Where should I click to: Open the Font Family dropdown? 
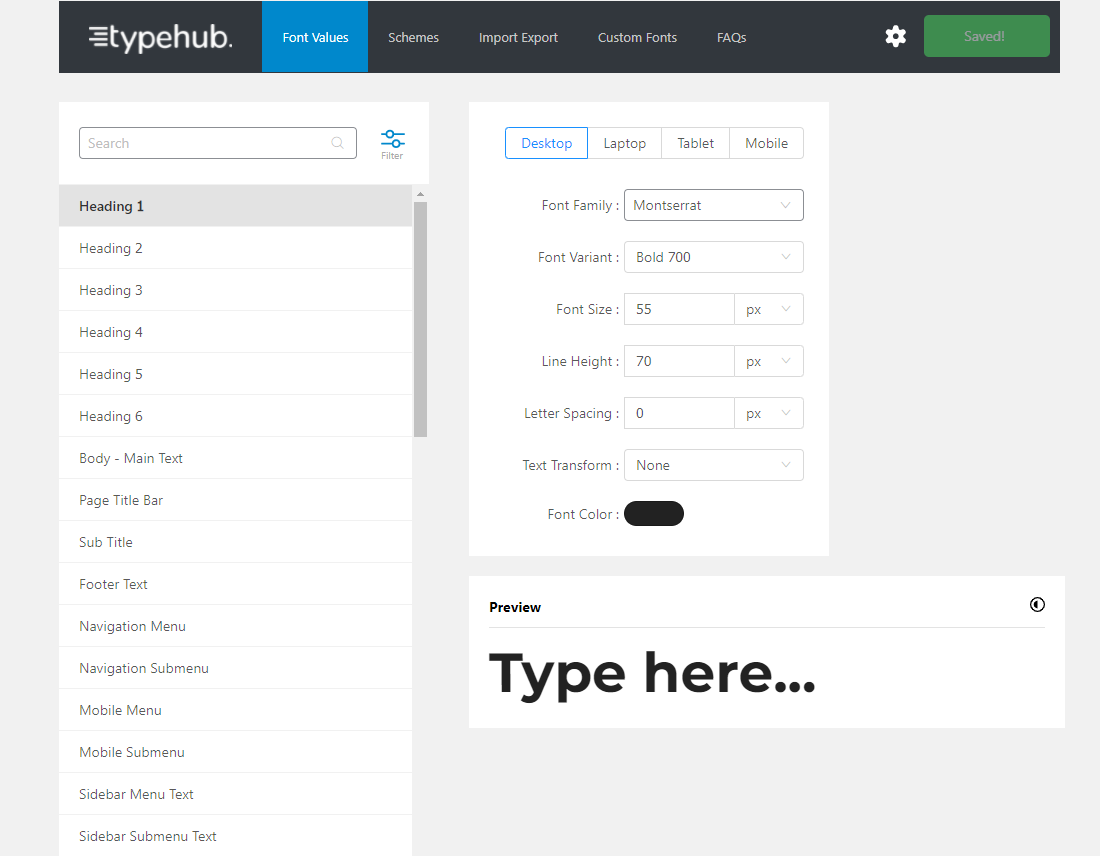coord(713,205)
